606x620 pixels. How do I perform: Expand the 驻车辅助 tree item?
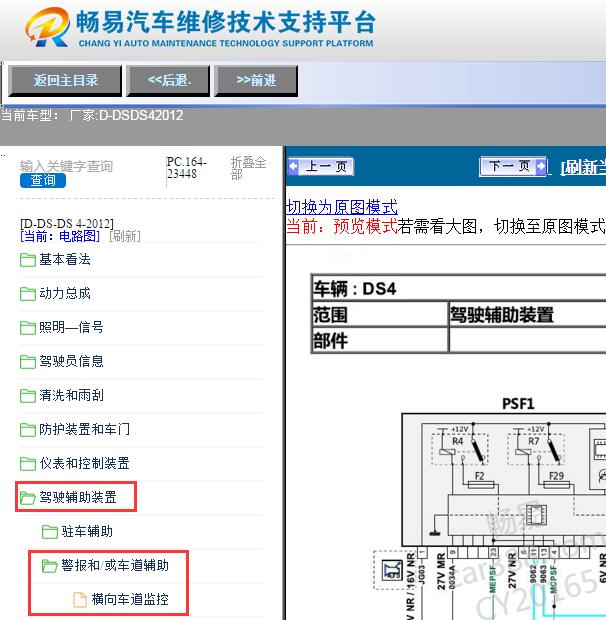point(87,531)
